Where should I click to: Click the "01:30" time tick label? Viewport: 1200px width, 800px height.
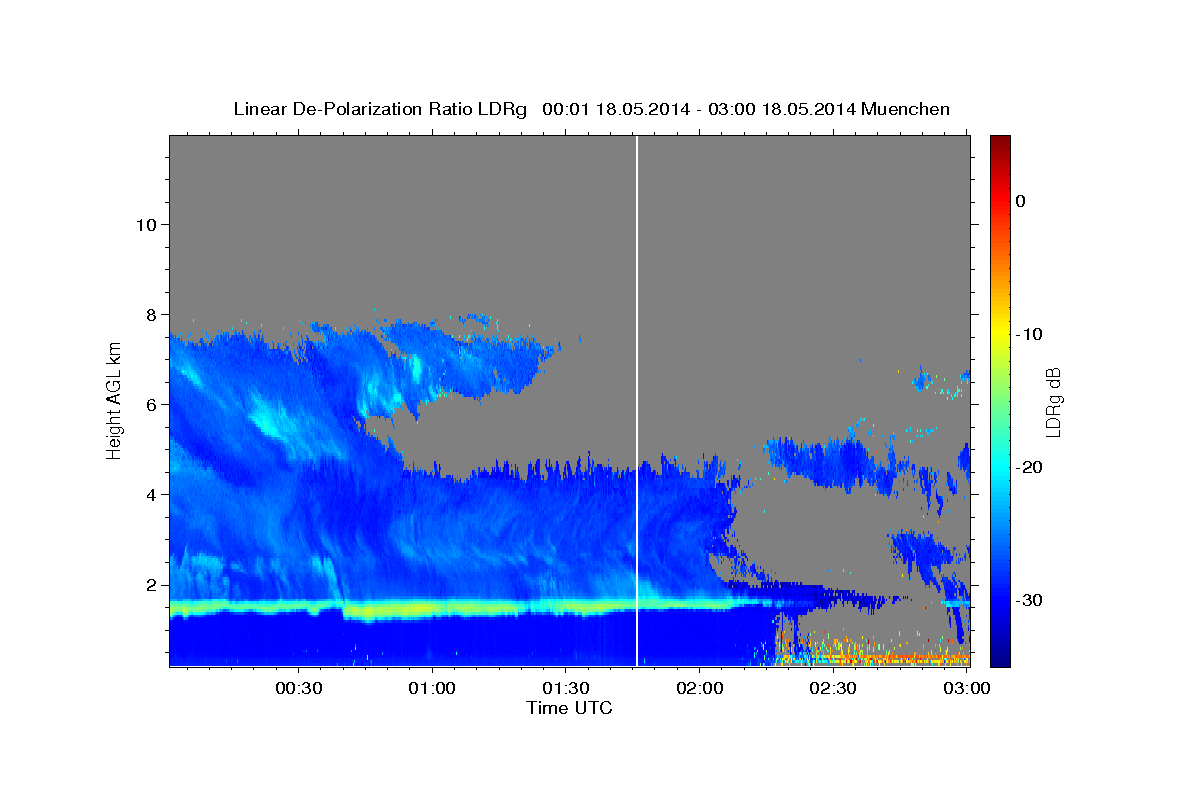coord(565,689)
